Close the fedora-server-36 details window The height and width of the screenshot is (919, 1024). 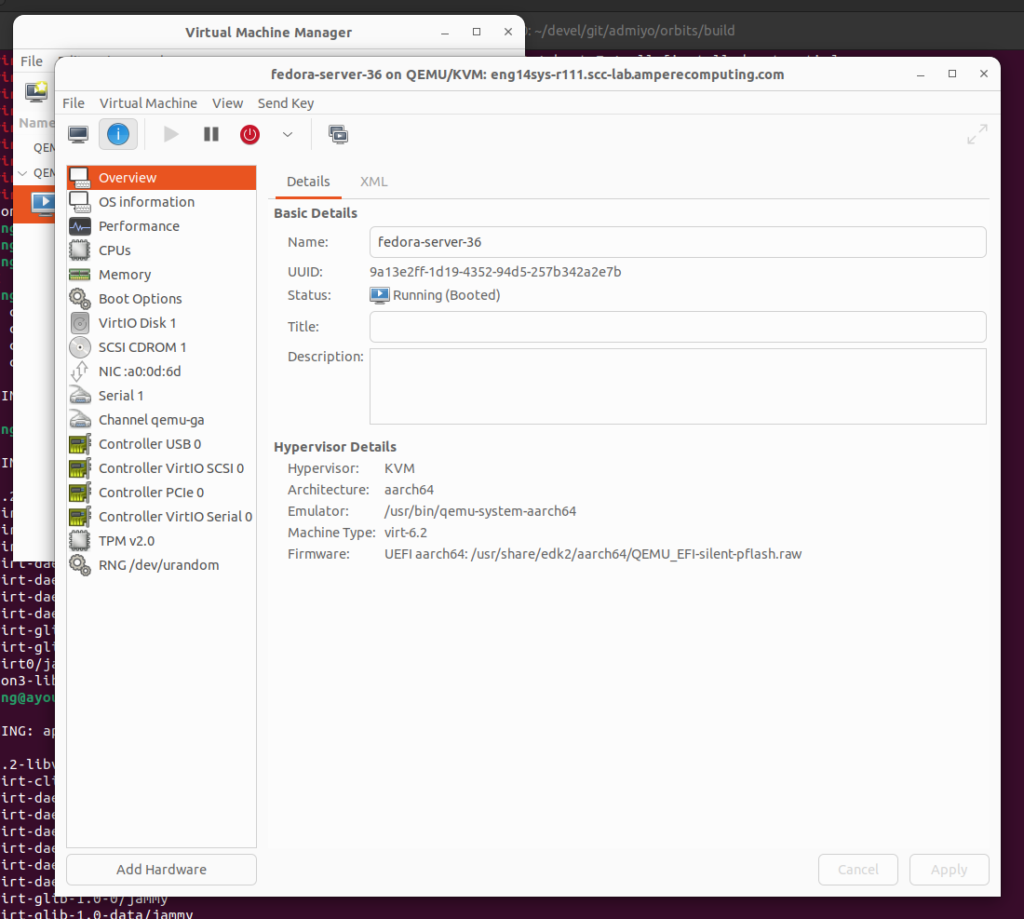tap(984, 74)
